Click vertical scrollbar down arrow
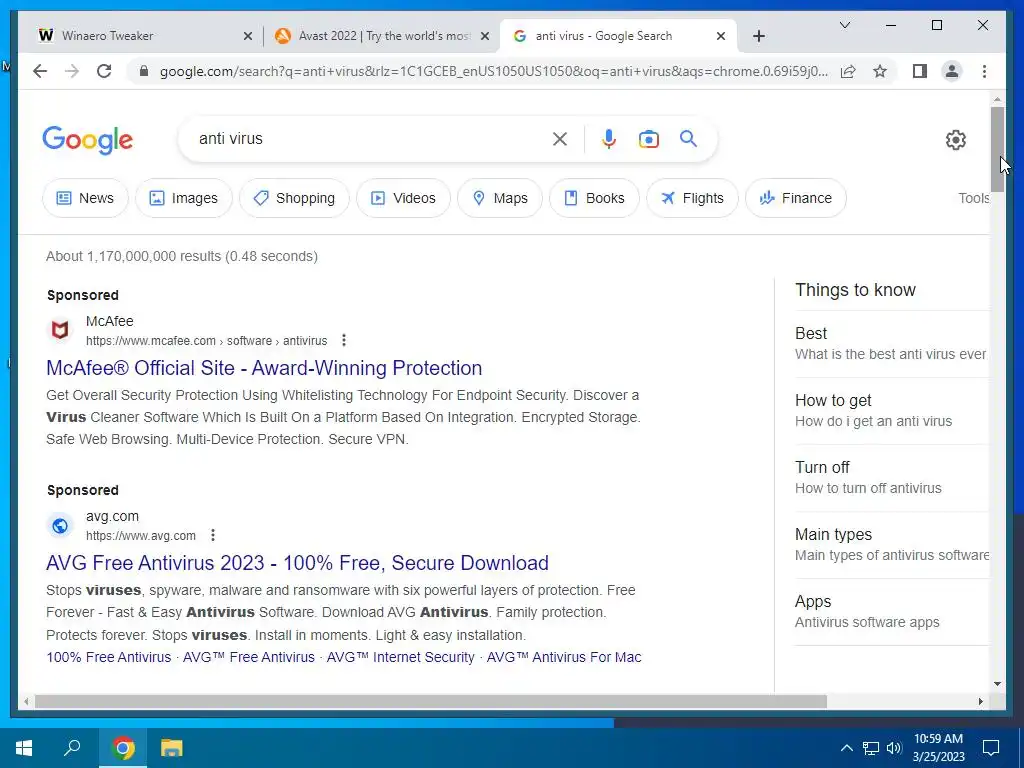1024x768 pixels. [997, 684]
